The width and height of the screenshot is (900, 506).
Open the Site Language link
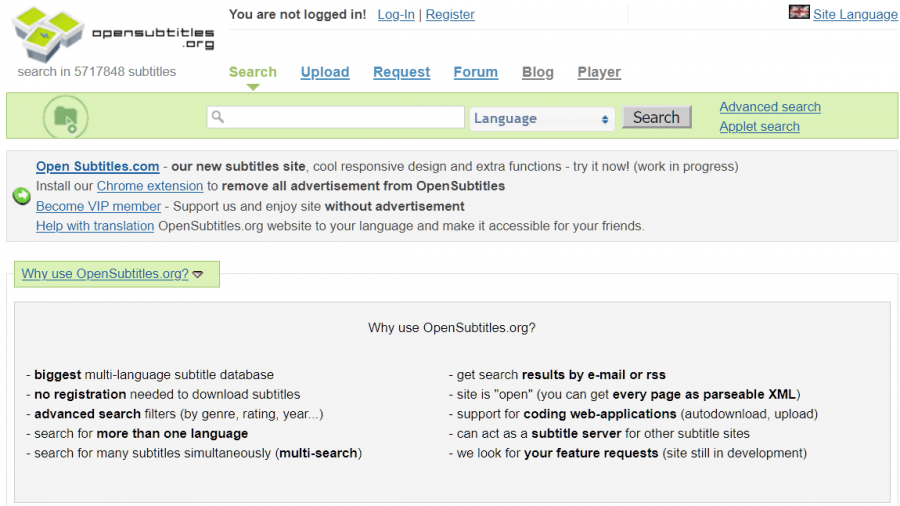(855, 14)
